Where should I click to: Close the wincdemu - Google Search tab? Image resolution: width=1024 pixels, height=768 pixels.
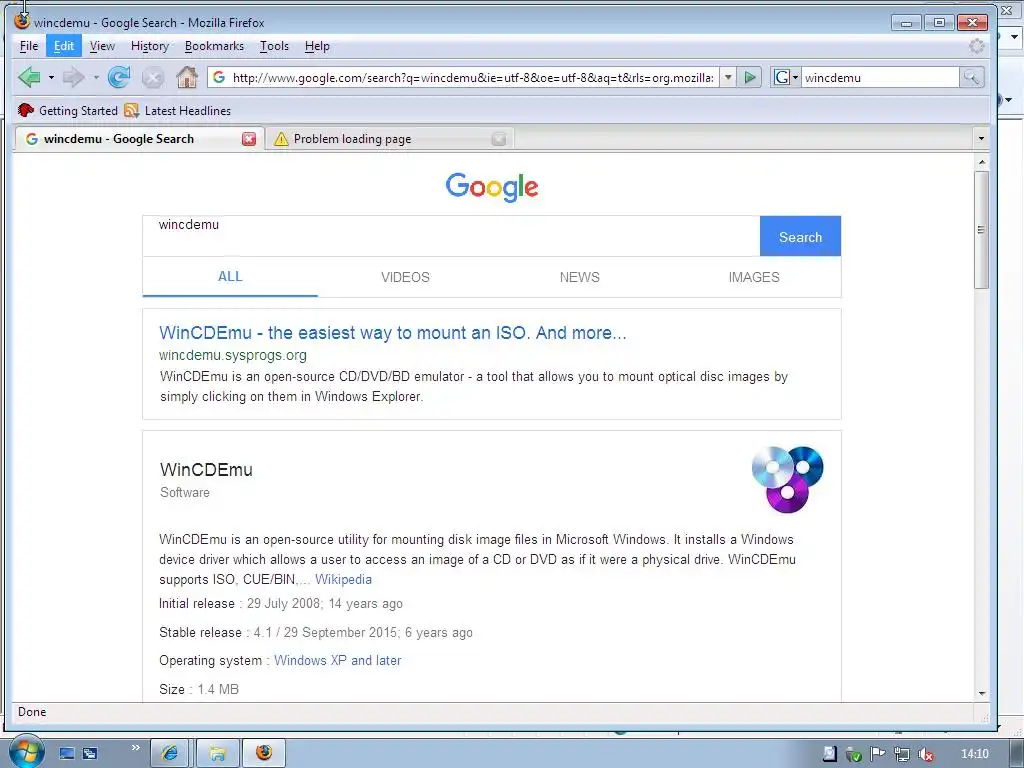pyautogui.click(x=249, y=138)
